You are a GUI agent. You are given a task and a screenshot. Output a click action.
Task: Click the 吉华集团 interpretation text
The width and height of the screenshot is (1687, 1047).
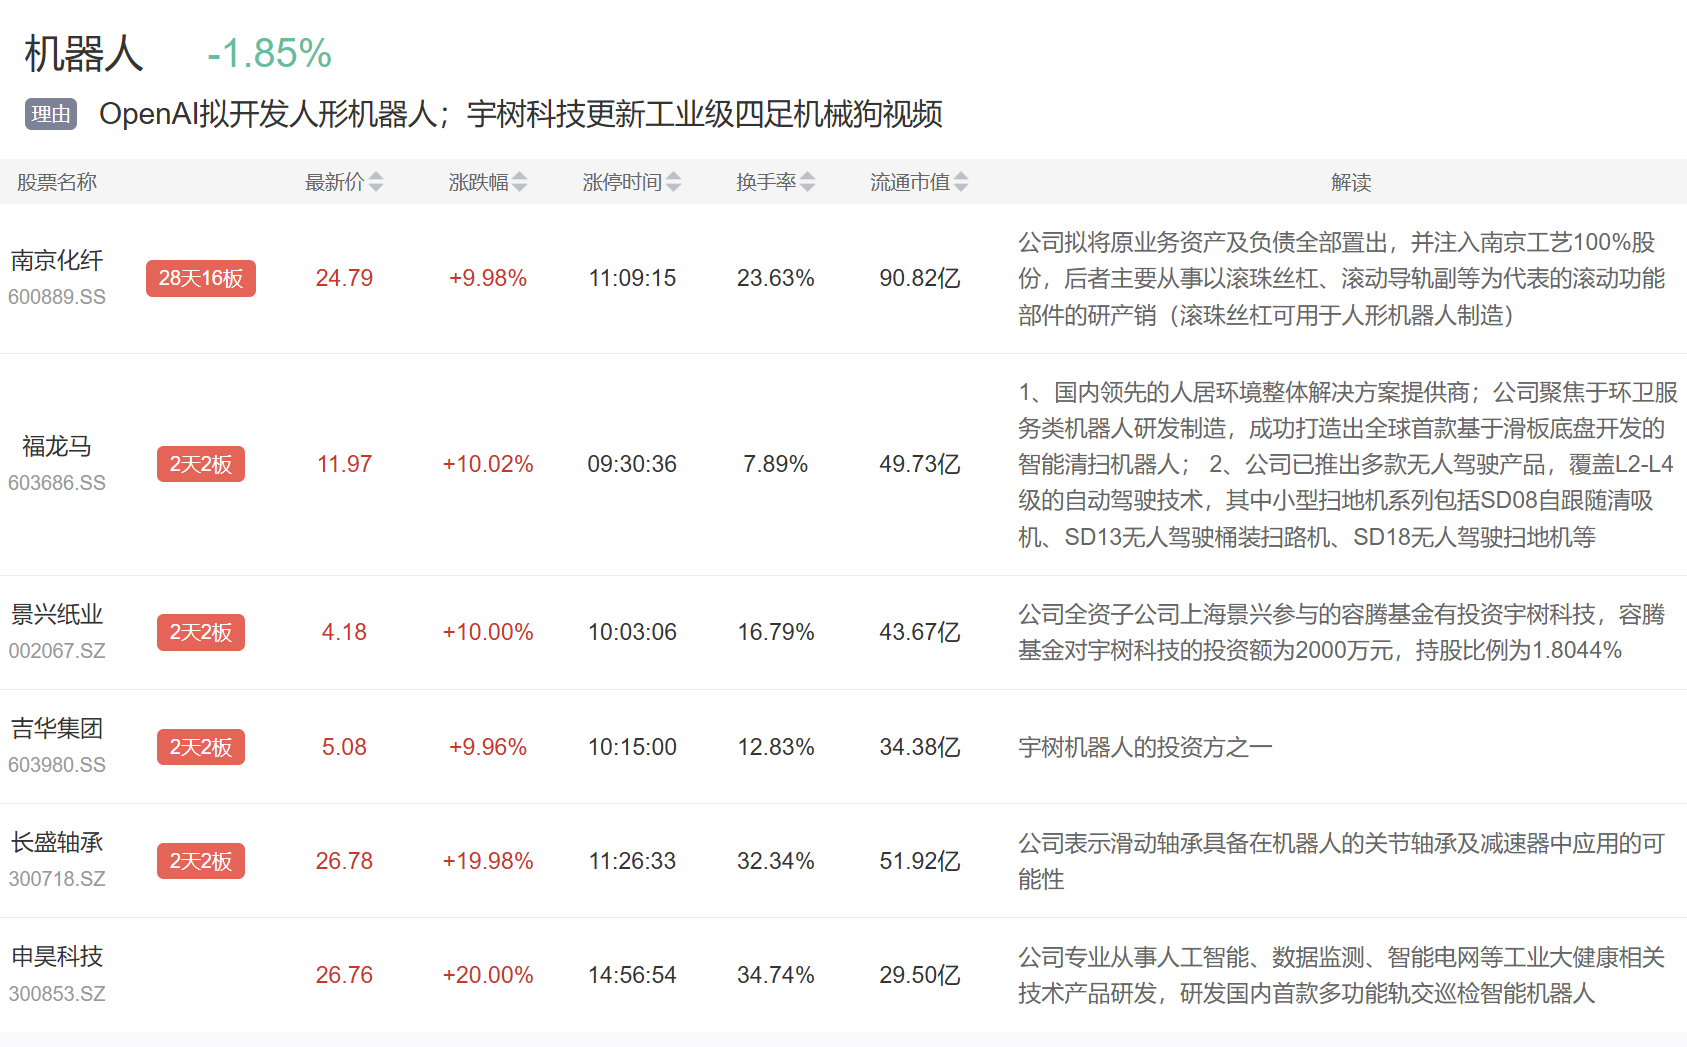point(1145,747)
